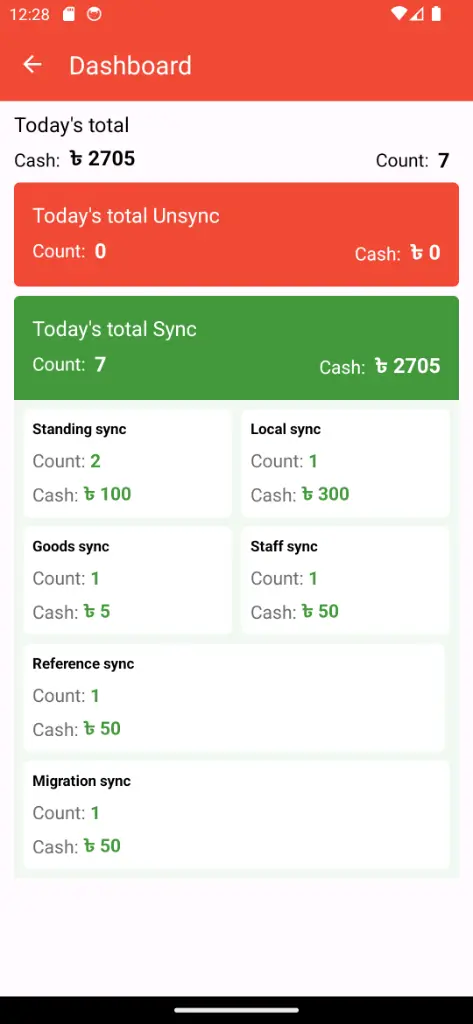Tap the Dashboard title
Image resolution: width=473 pixels, height=1024 pixels.
click(x=131, y=66)
